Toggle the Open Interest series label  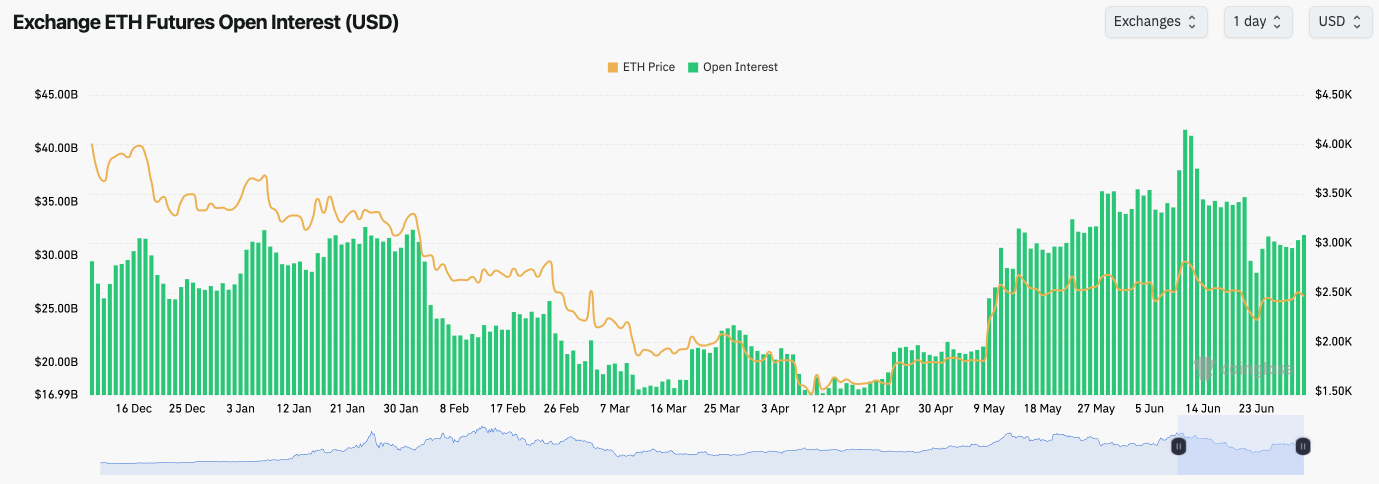pyautogui.click(x=740, y=67)
